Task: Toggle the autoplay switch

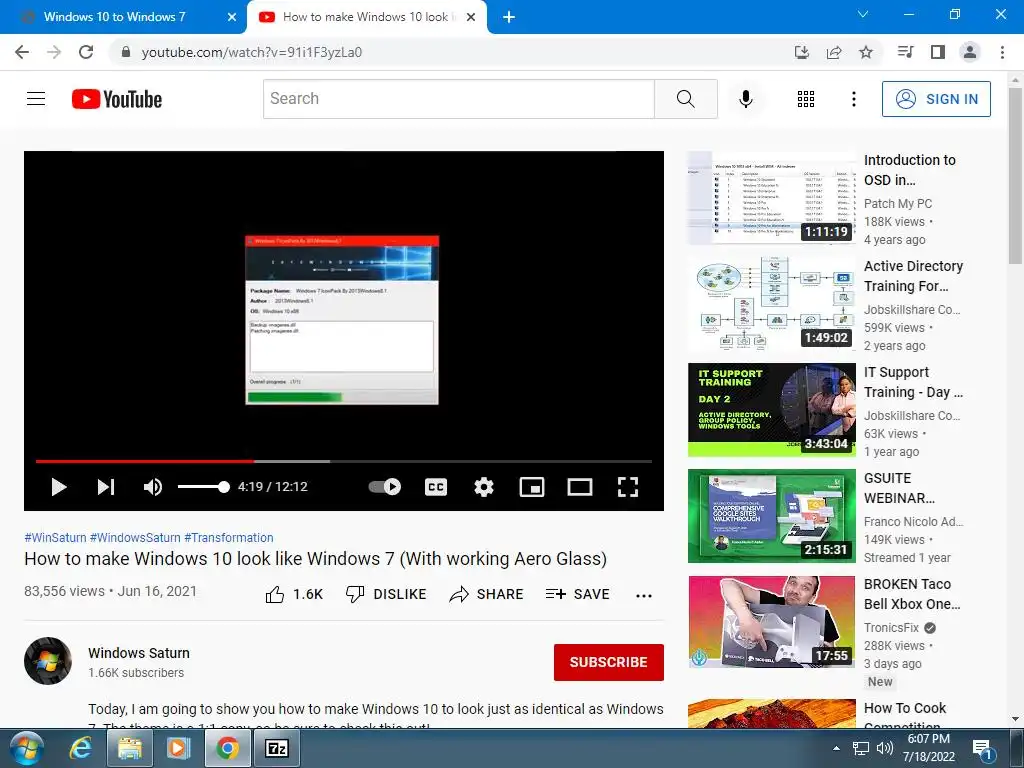Action: pos(385,487)
